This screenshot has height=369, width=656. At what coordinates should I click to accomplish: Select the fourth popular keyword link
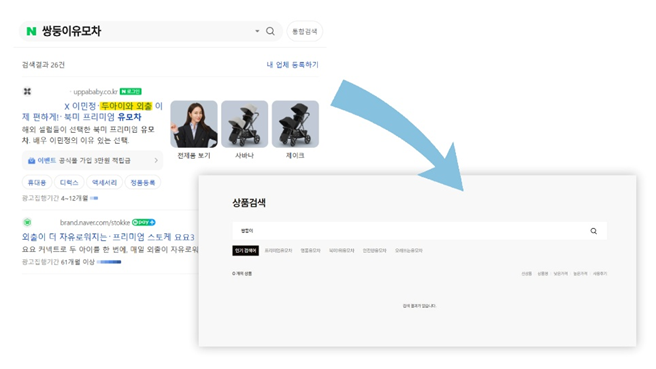pos(374,251)
